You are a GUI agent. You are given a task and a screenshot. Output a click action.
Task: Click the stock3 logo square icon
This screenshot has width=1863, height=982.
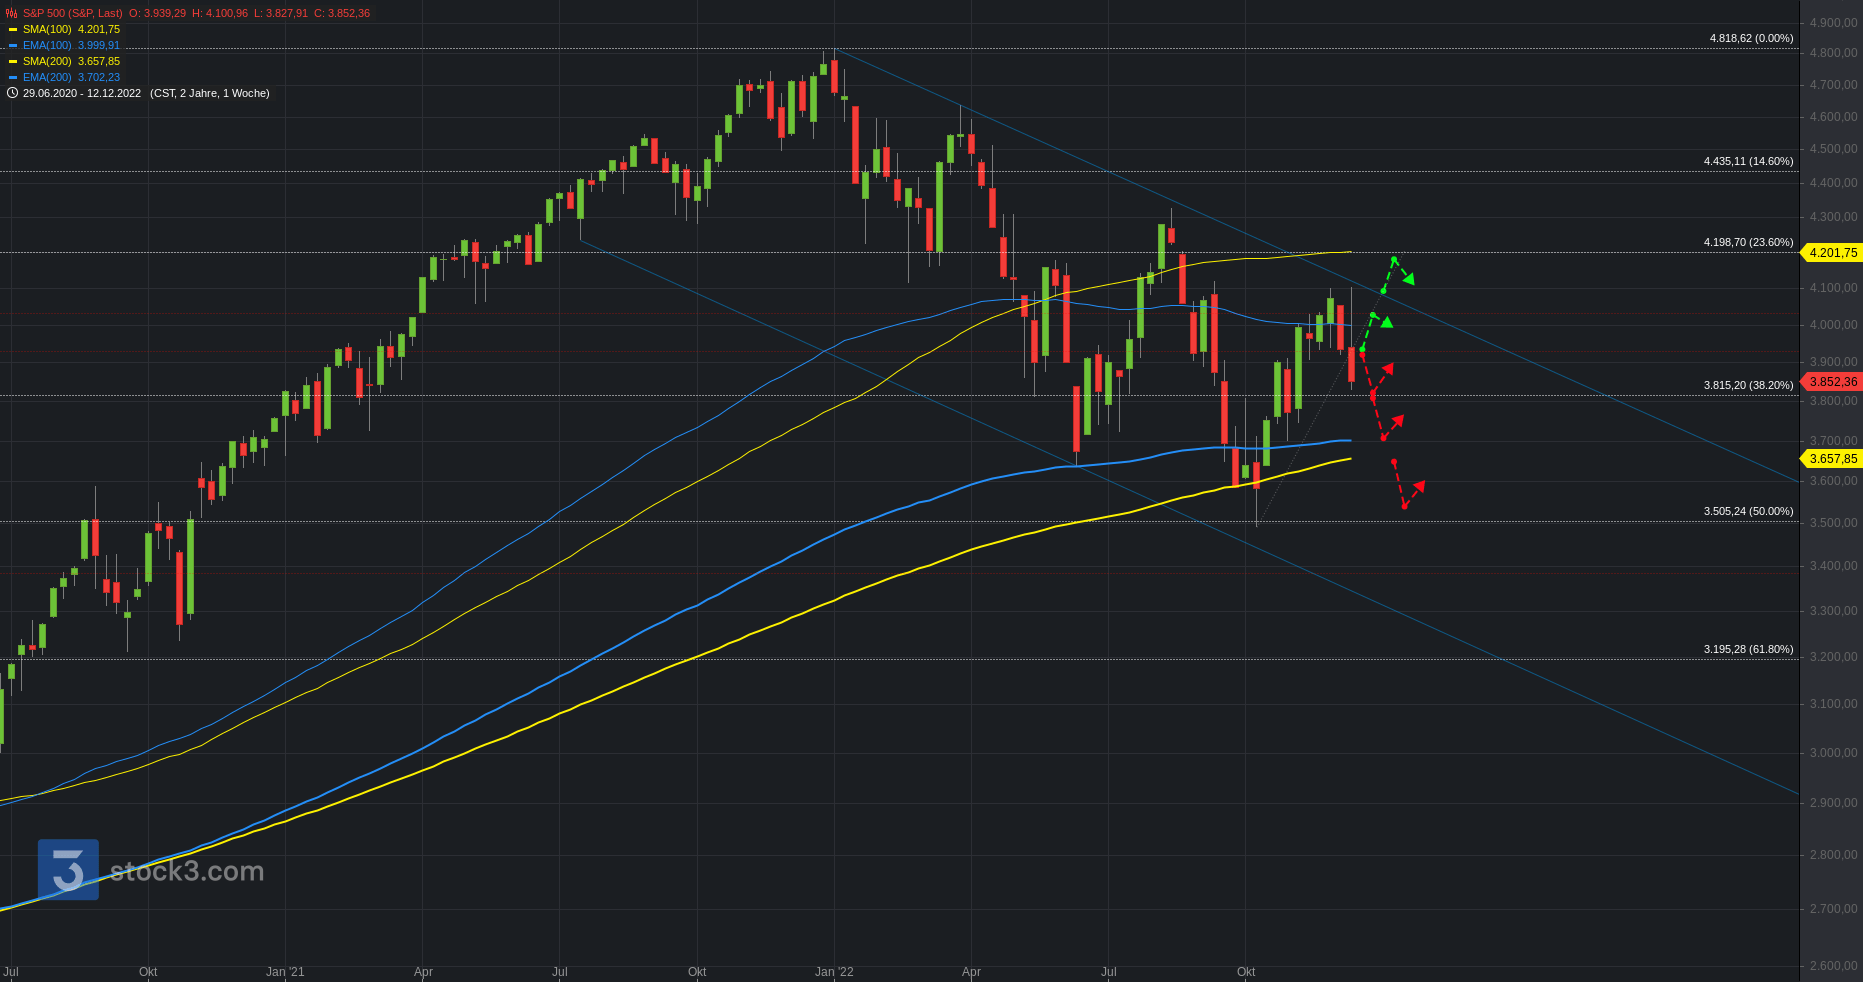(68, 869)
